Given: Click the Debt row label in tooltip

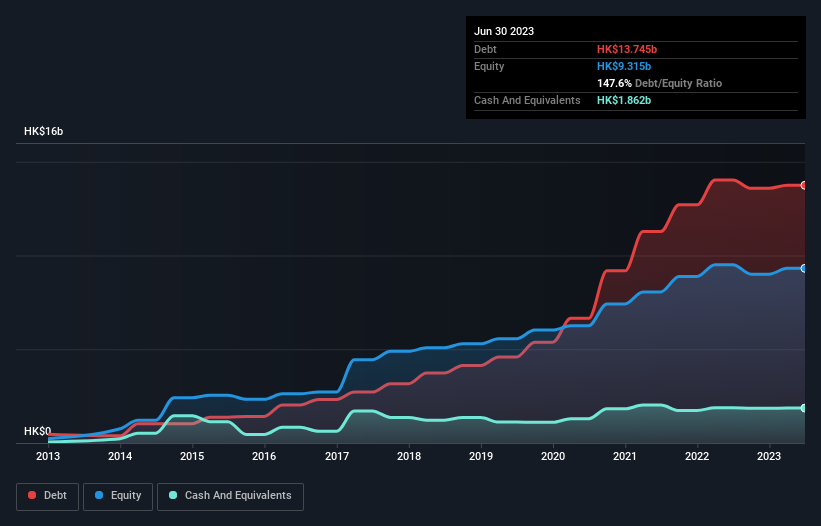Looking at the screenshot, I should click(485, 49).
